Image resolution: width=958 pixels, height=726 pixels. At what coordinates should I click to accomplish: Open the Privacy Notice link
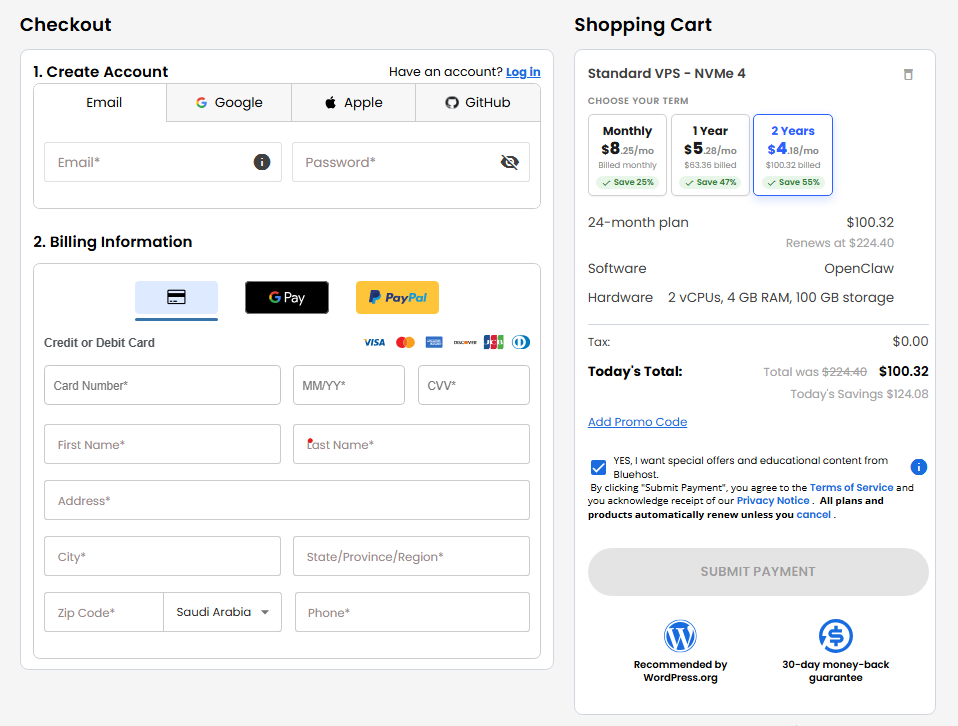click(x=773, y=500)
